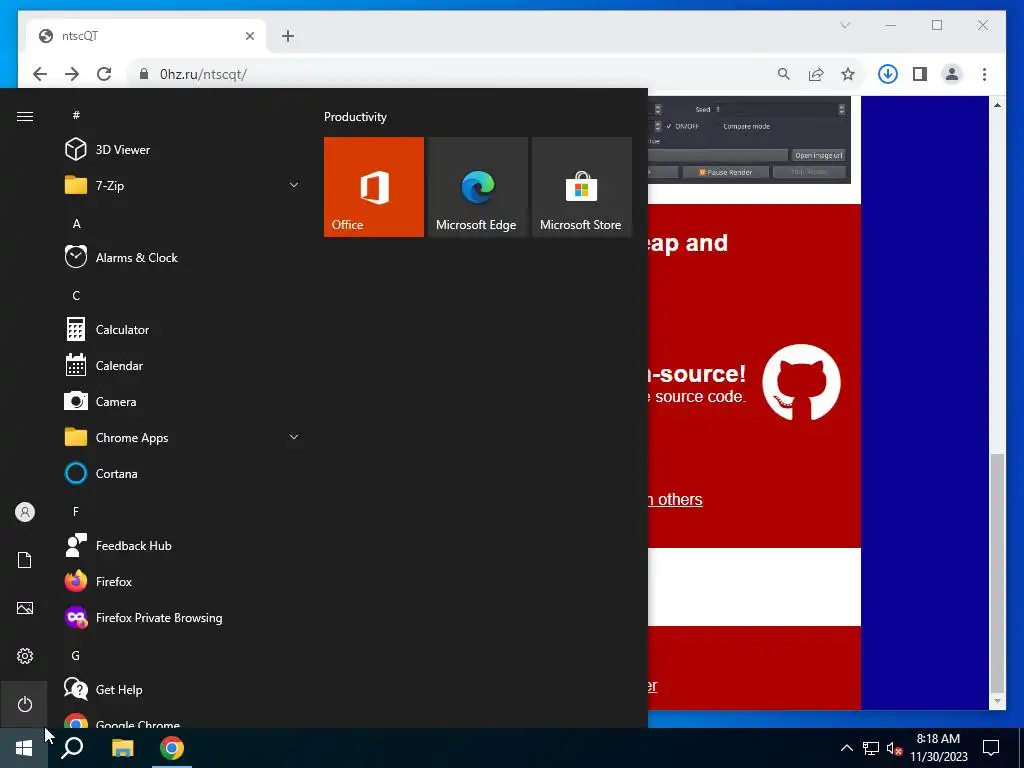The height and width of the screenshot is (768, 1024).
Task: Open Feedback Hub
Action: (x=181, y=545)
